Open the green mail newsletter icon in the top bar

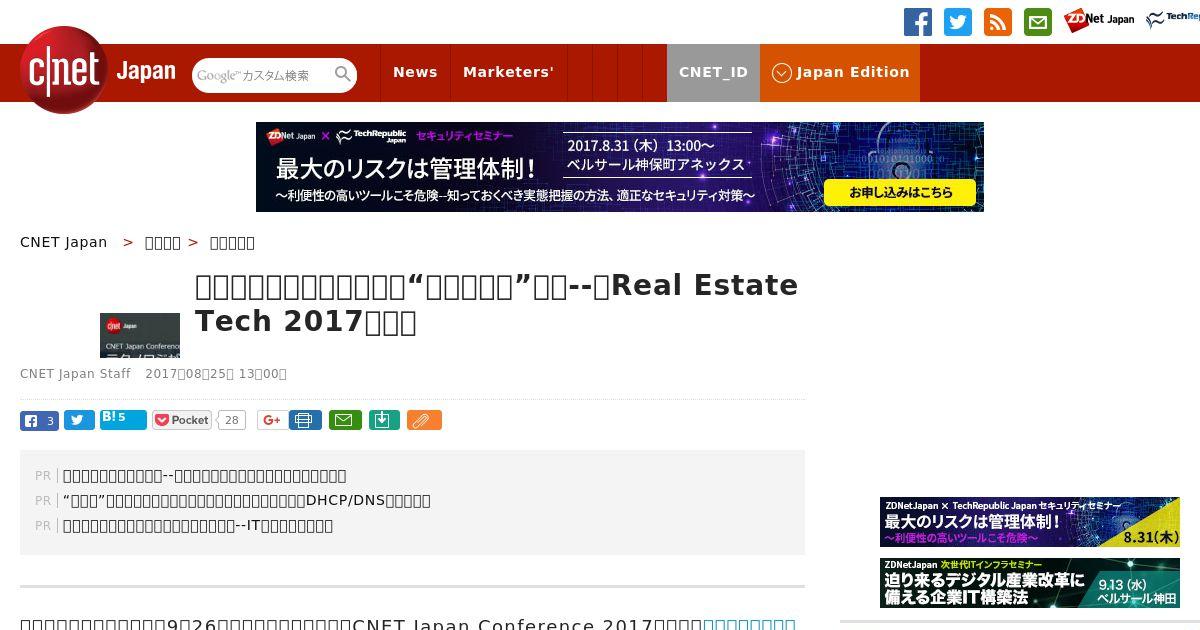pyautogui.click(x=1038, y=22)
